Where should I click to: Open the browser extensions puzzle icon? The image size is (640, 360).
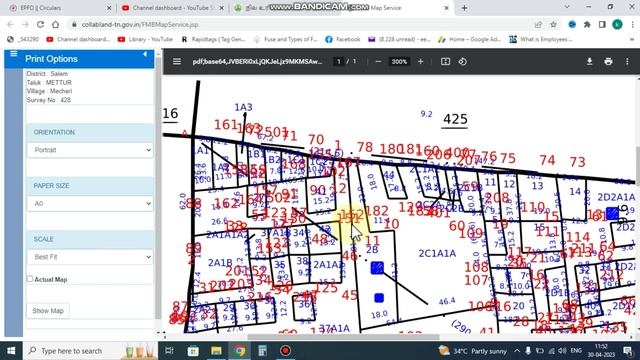pyautogui.click(x=587, y=24)
